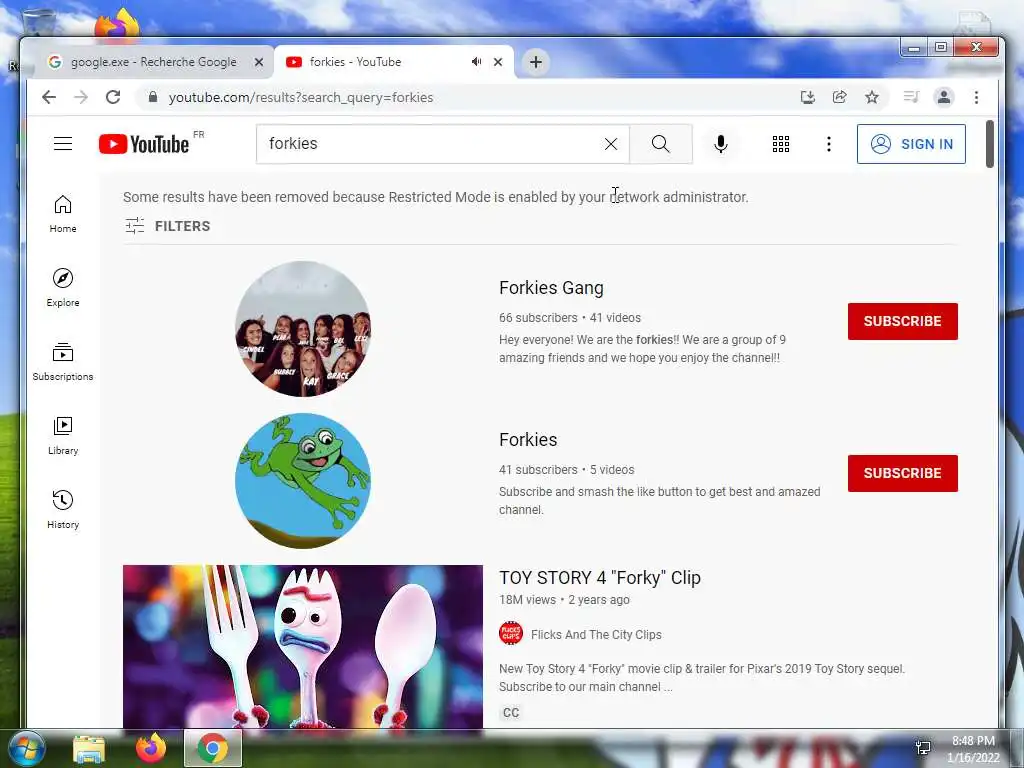This screenshot has height=768, width=1024.
Task: Open the Windows Start menu
Action: click(27, 748)
